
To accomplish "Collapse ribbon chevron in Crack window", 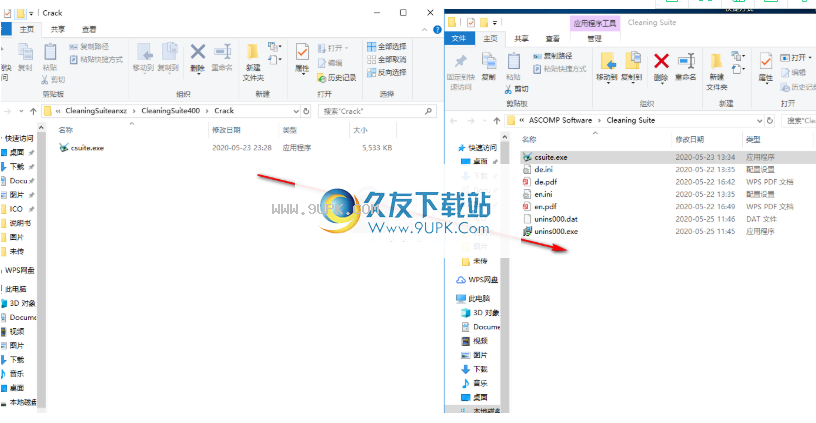I will [x=425, y=30].
